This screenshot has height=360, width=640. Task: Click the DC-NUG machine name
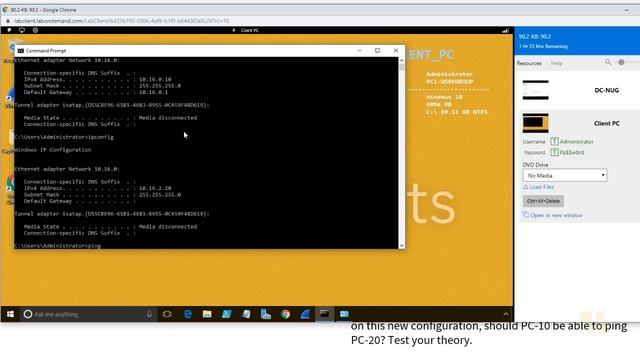607,90
